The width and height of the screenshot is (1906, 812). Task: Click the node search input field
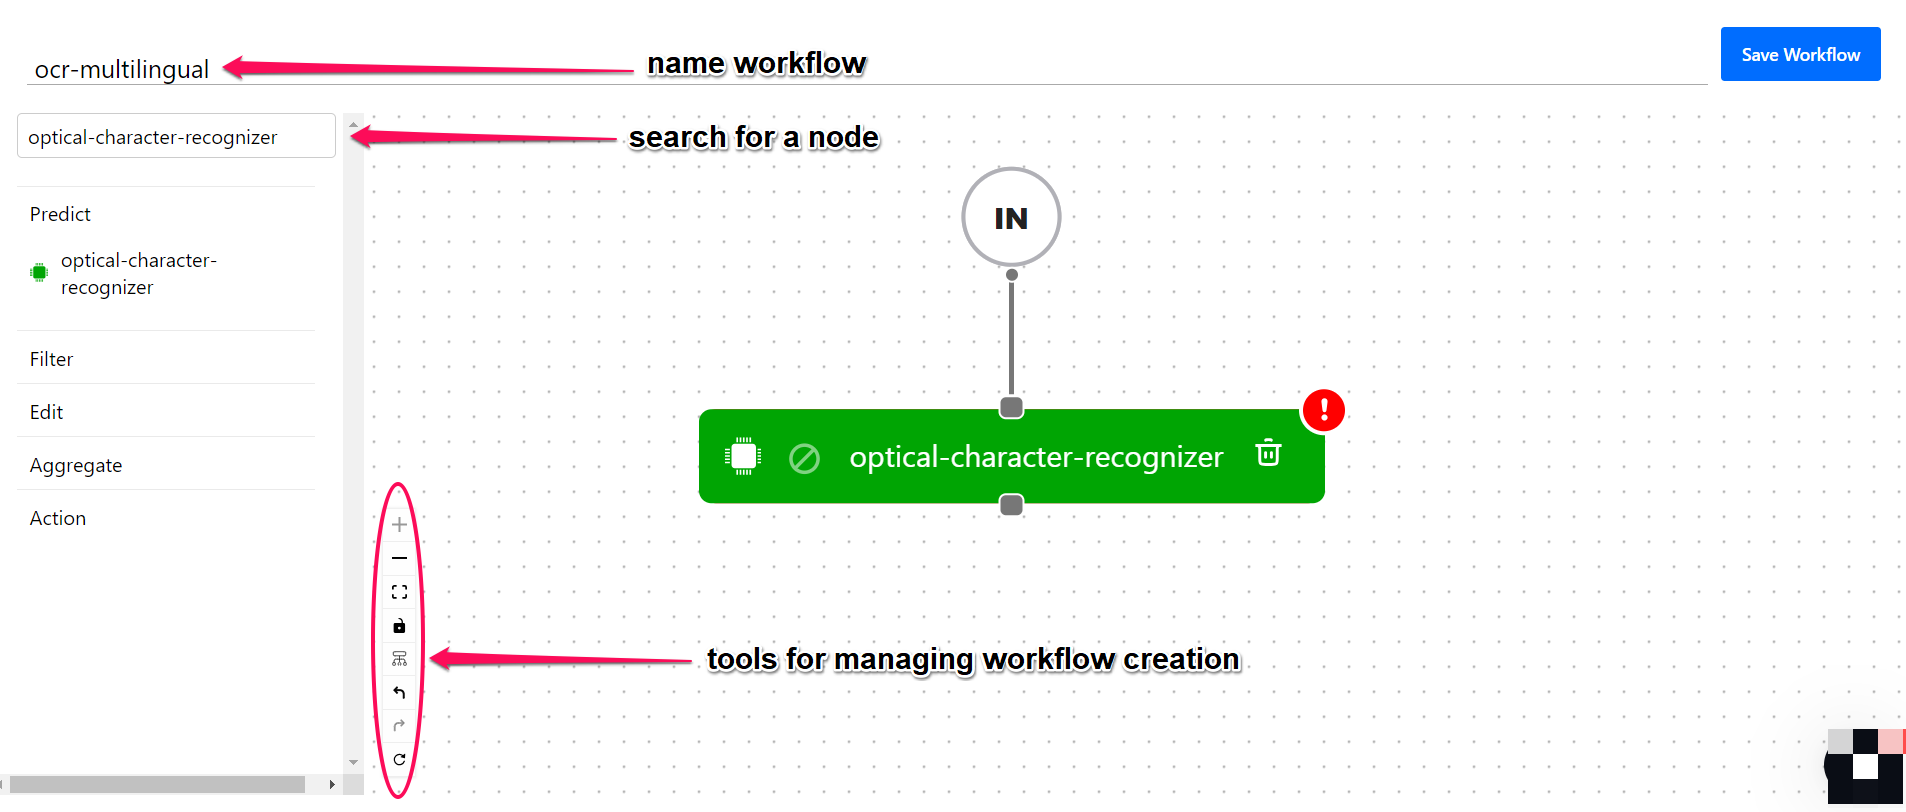[176, 136]
